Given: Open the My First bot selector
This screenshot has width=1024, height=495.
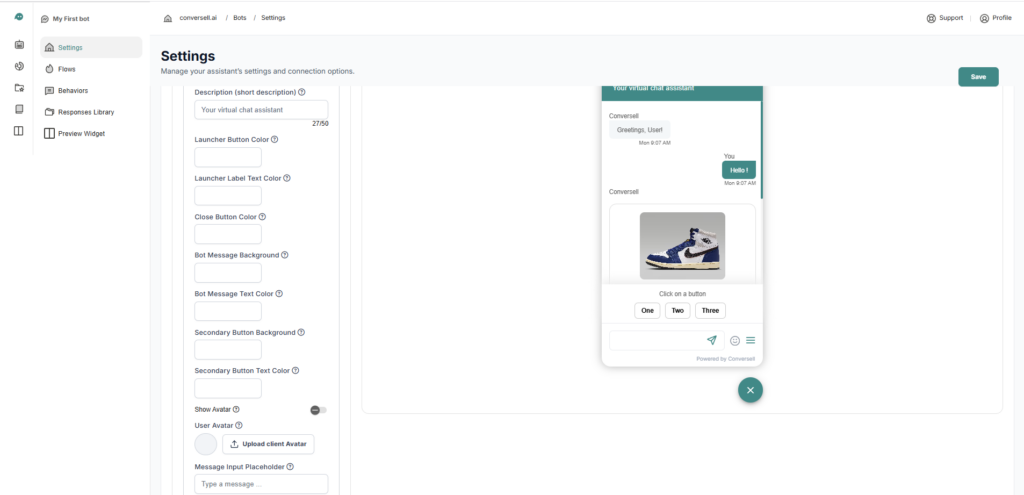Looking at the screenshot, I should pos(70,19).
